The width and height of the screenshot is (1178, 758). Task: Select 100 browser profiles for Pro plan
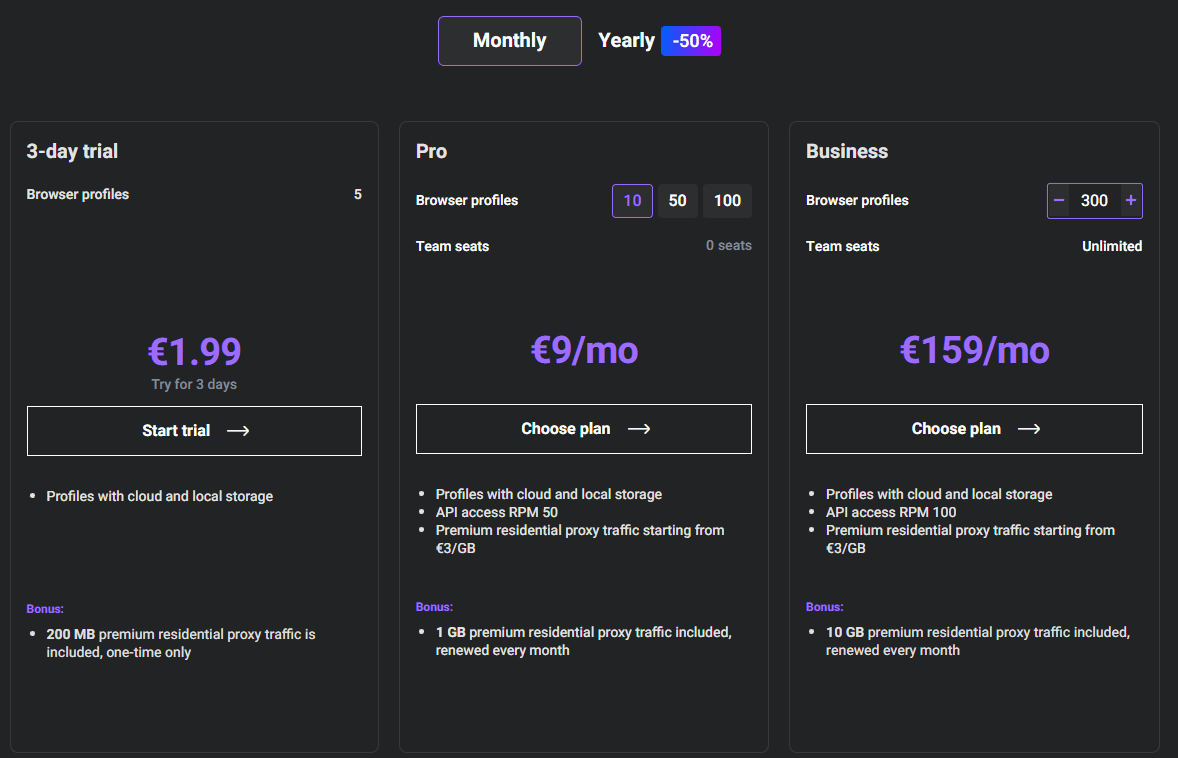727,200
